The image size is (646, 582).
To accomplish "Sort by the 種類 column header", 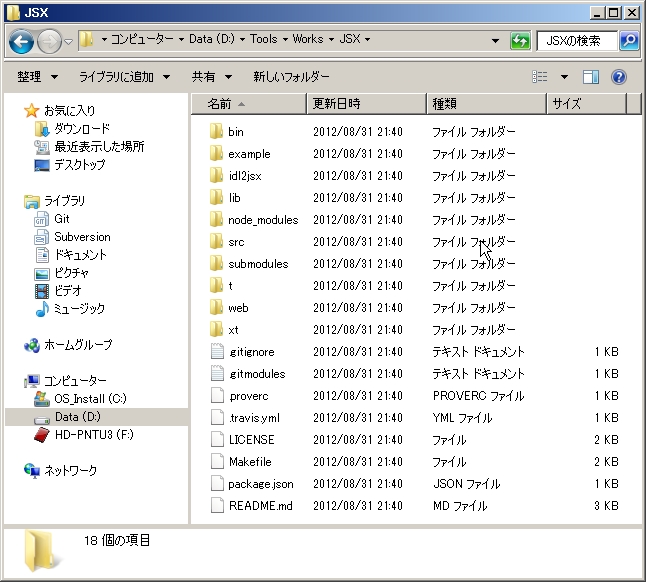I will (x=487, y=104).
